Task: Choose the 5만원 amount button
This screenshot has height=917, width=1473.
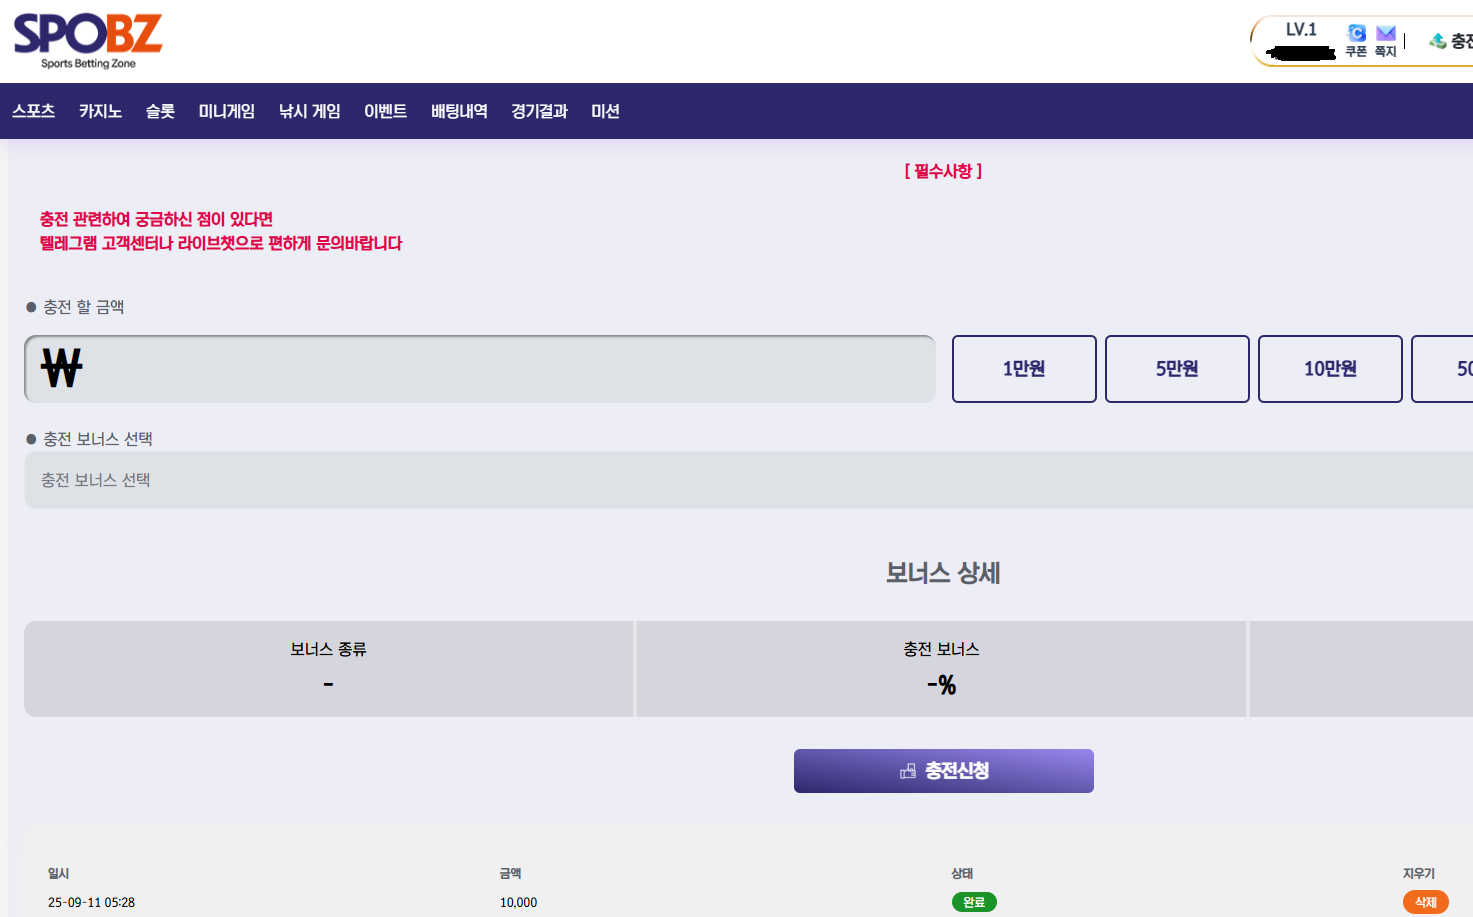Action: 1177,369
